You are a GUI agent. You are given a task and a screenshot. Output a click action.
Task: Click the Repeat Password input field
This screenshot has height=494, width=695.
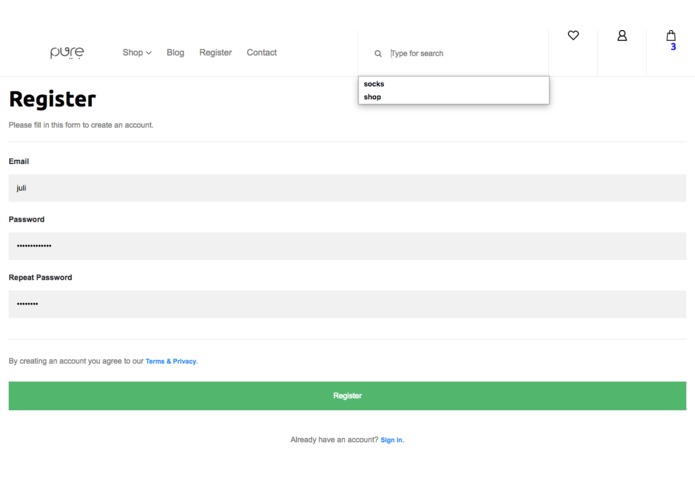click(x=347, y=304)
